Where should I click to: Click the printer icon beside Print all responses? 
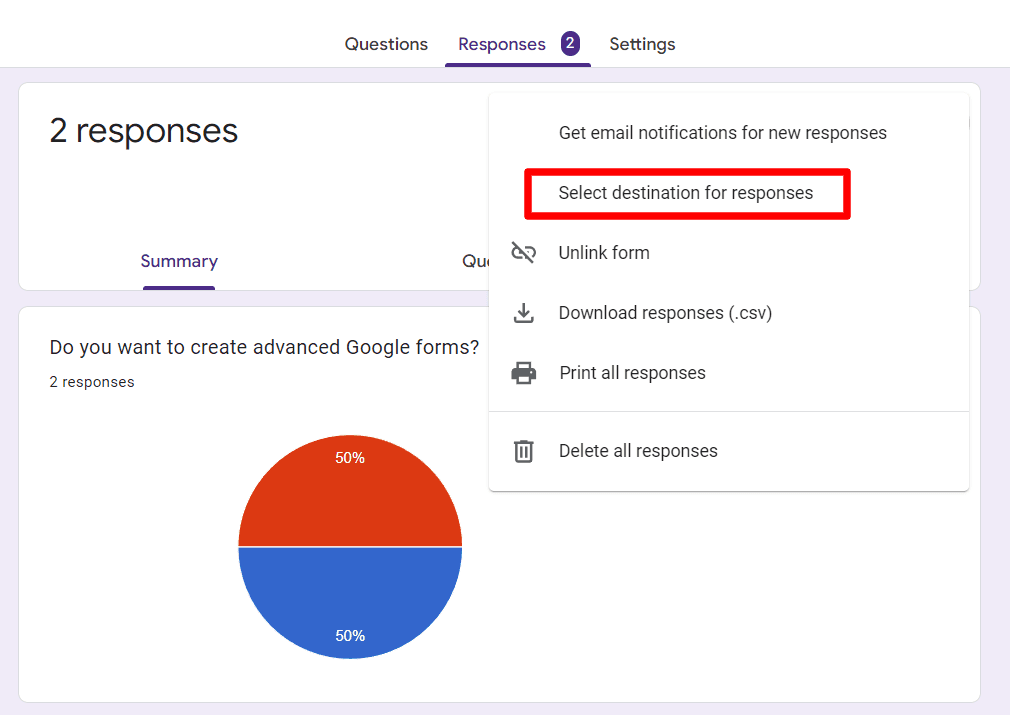pyautogui.click(x=524, y=373)
